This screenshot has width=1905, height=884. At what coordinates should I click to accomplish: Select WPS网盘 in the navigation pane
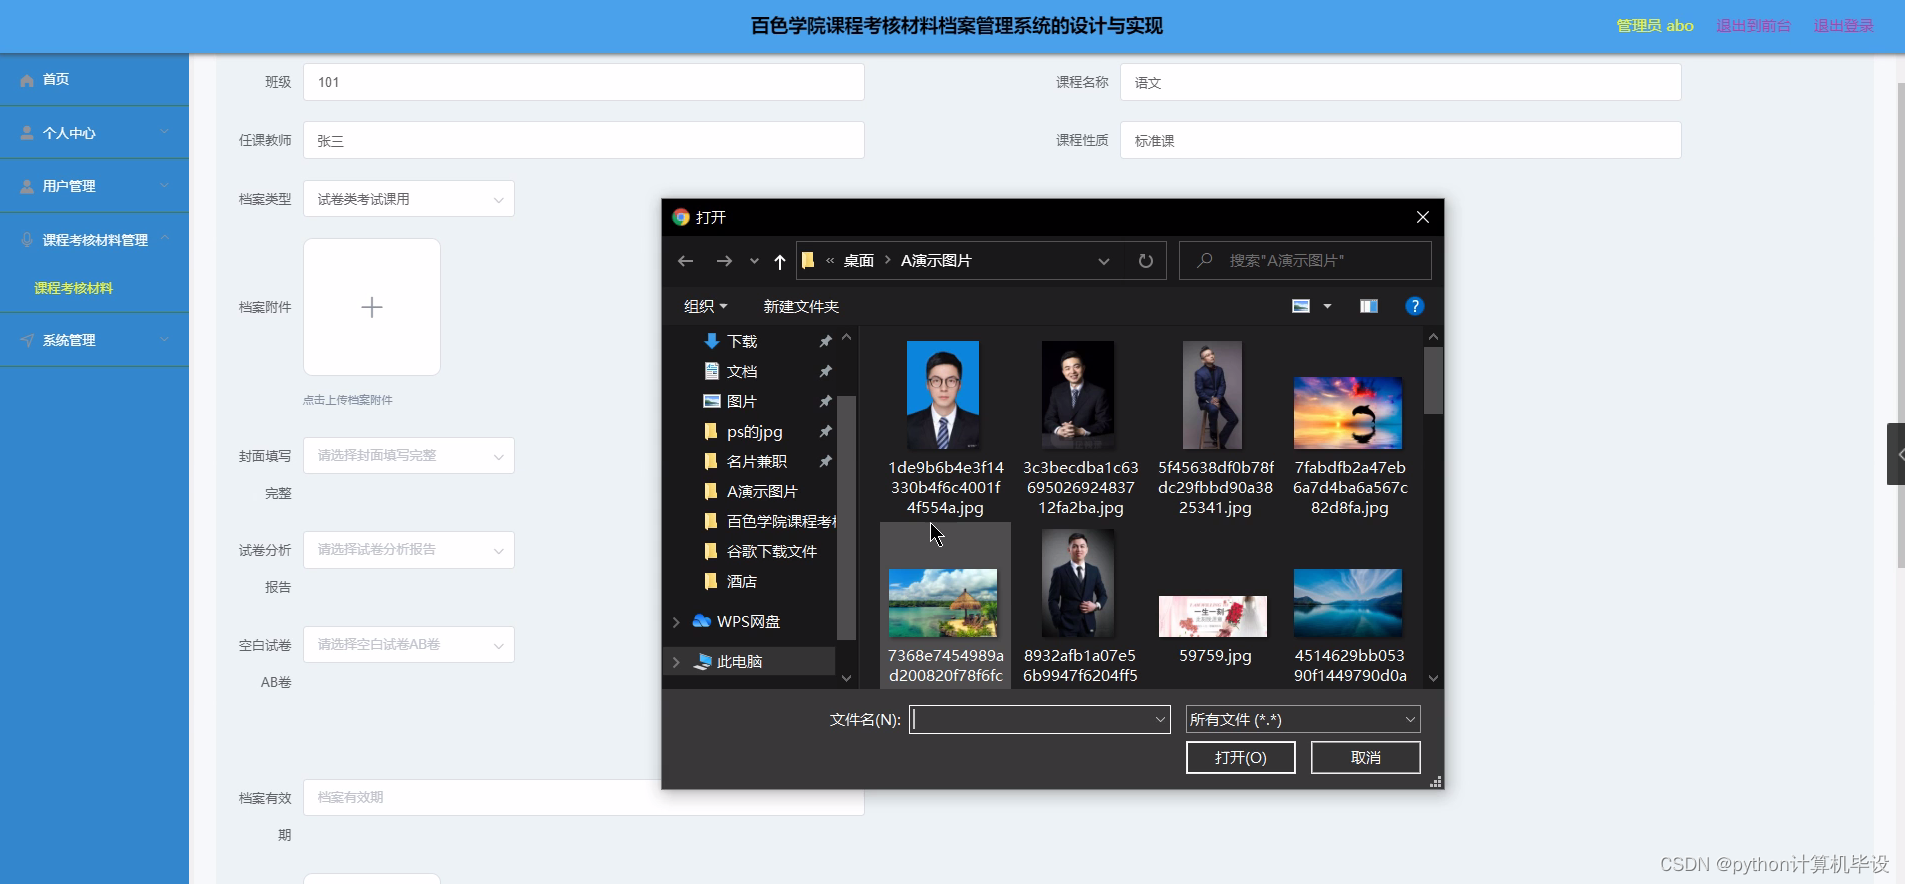[x=747, y=622]
